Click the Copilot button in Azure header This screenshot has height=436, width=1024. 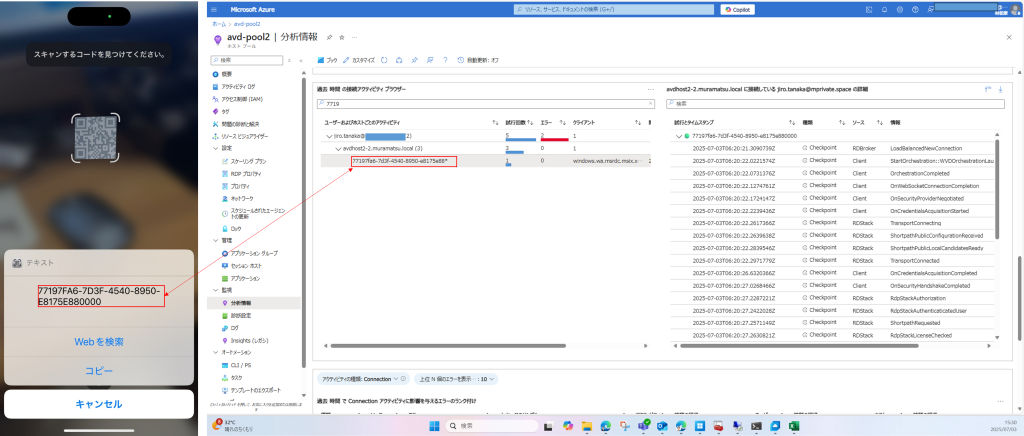[x=737, y=10]
